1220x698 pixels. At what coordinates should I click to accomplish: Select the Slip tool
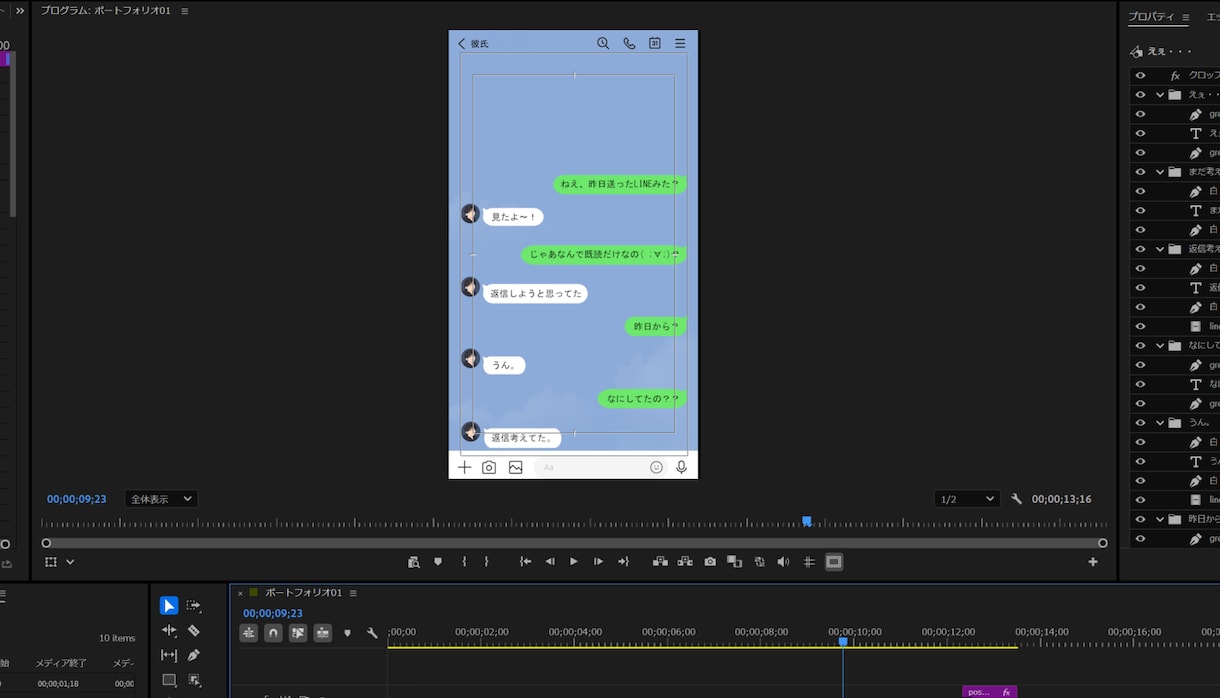point(169,656)
